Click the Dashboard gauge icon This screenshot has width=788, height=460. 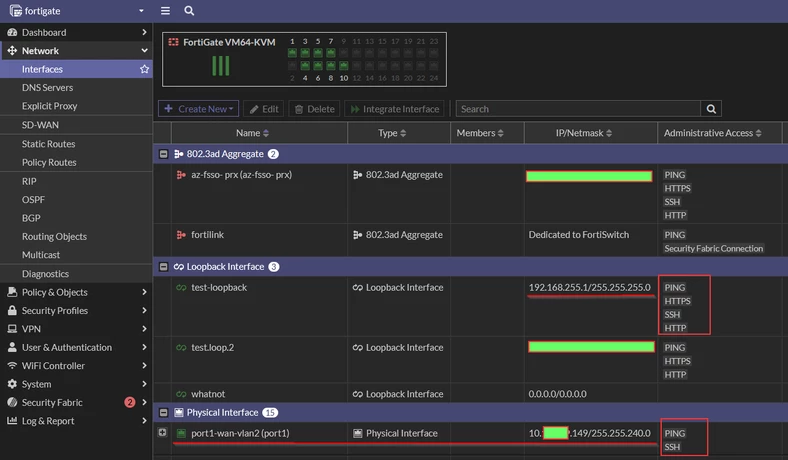coord(12,32)
